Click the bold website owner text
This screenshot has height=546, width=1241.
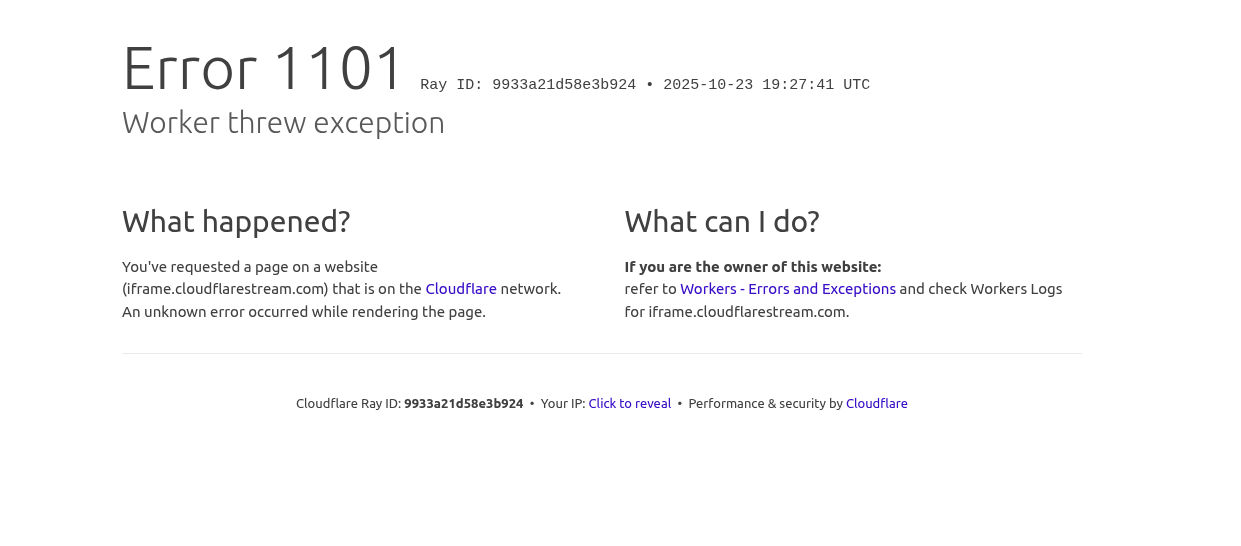[753, 267]
